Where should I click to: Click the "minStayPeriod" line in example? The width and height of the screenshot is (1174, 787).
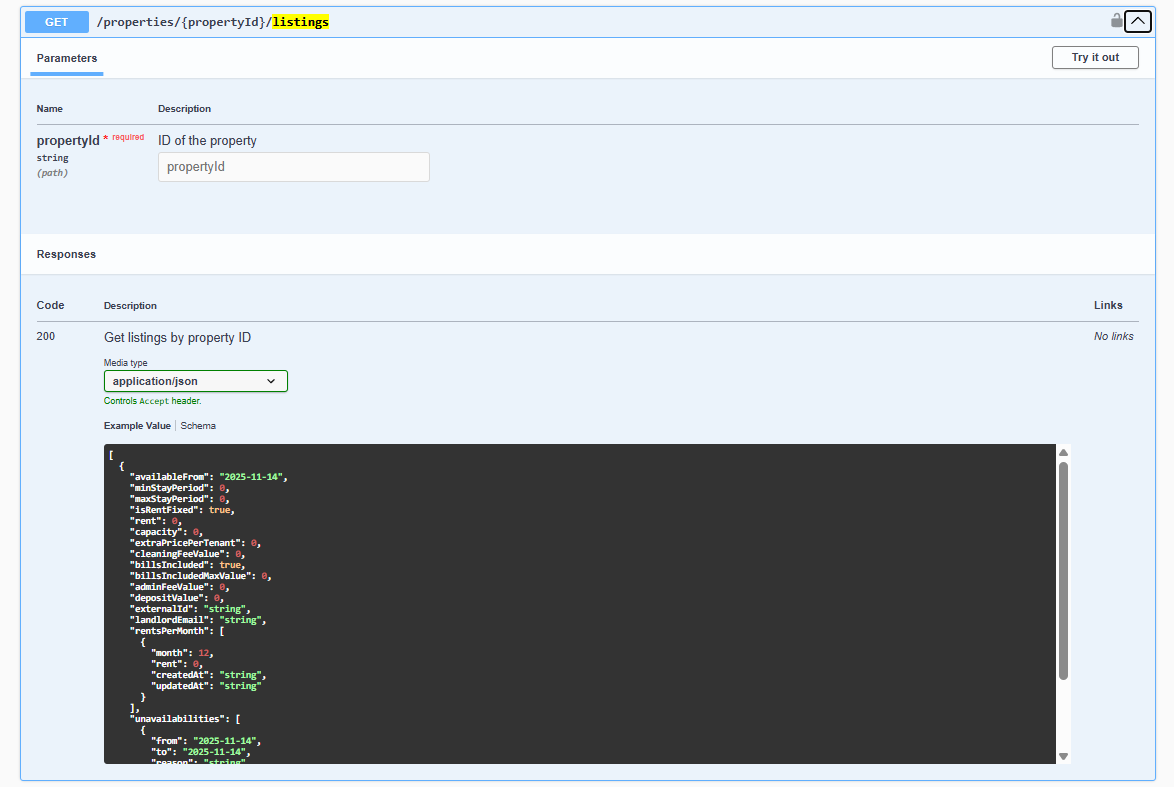[180, 488]
